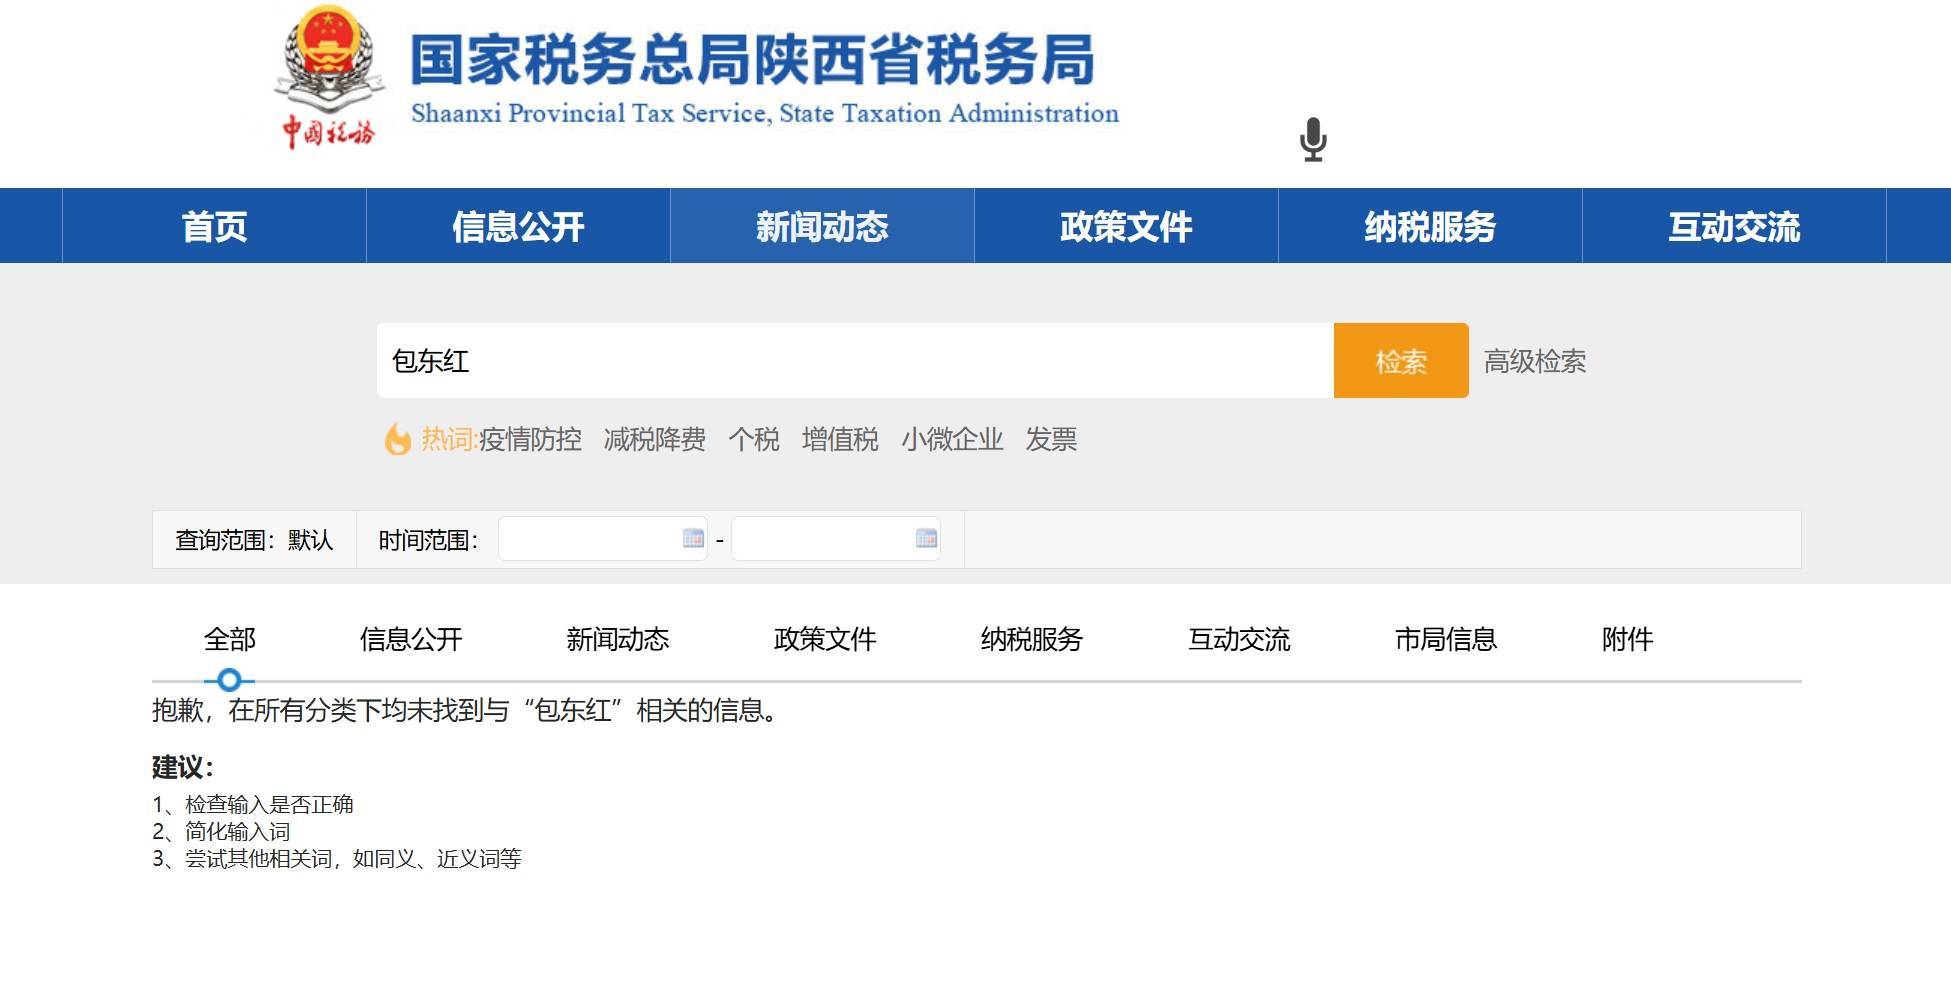Switch to the 政策文件 navigation tab

pos(1125,228)
